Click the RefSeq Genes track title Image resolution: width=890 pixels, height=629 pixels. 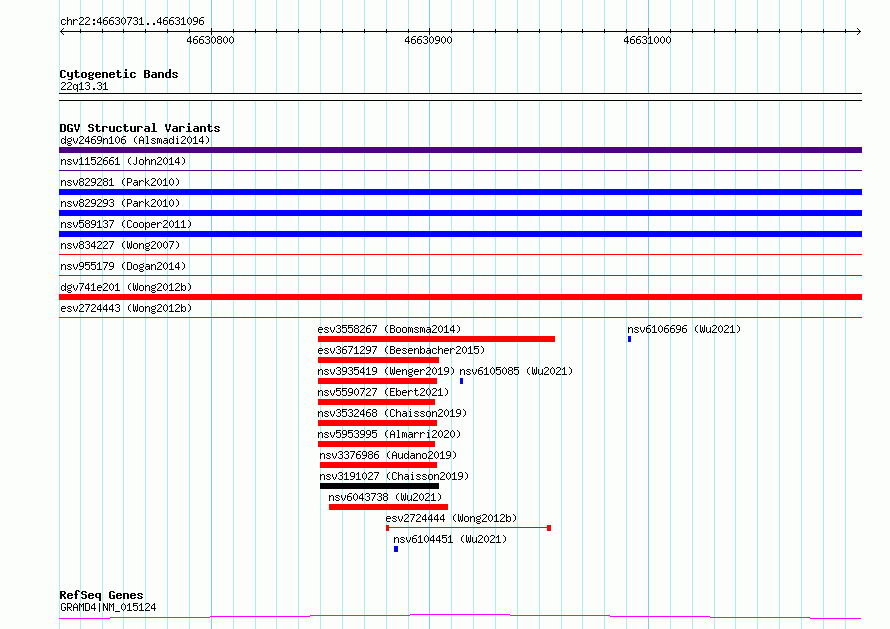pyautogui.click(x=101, y=595)
